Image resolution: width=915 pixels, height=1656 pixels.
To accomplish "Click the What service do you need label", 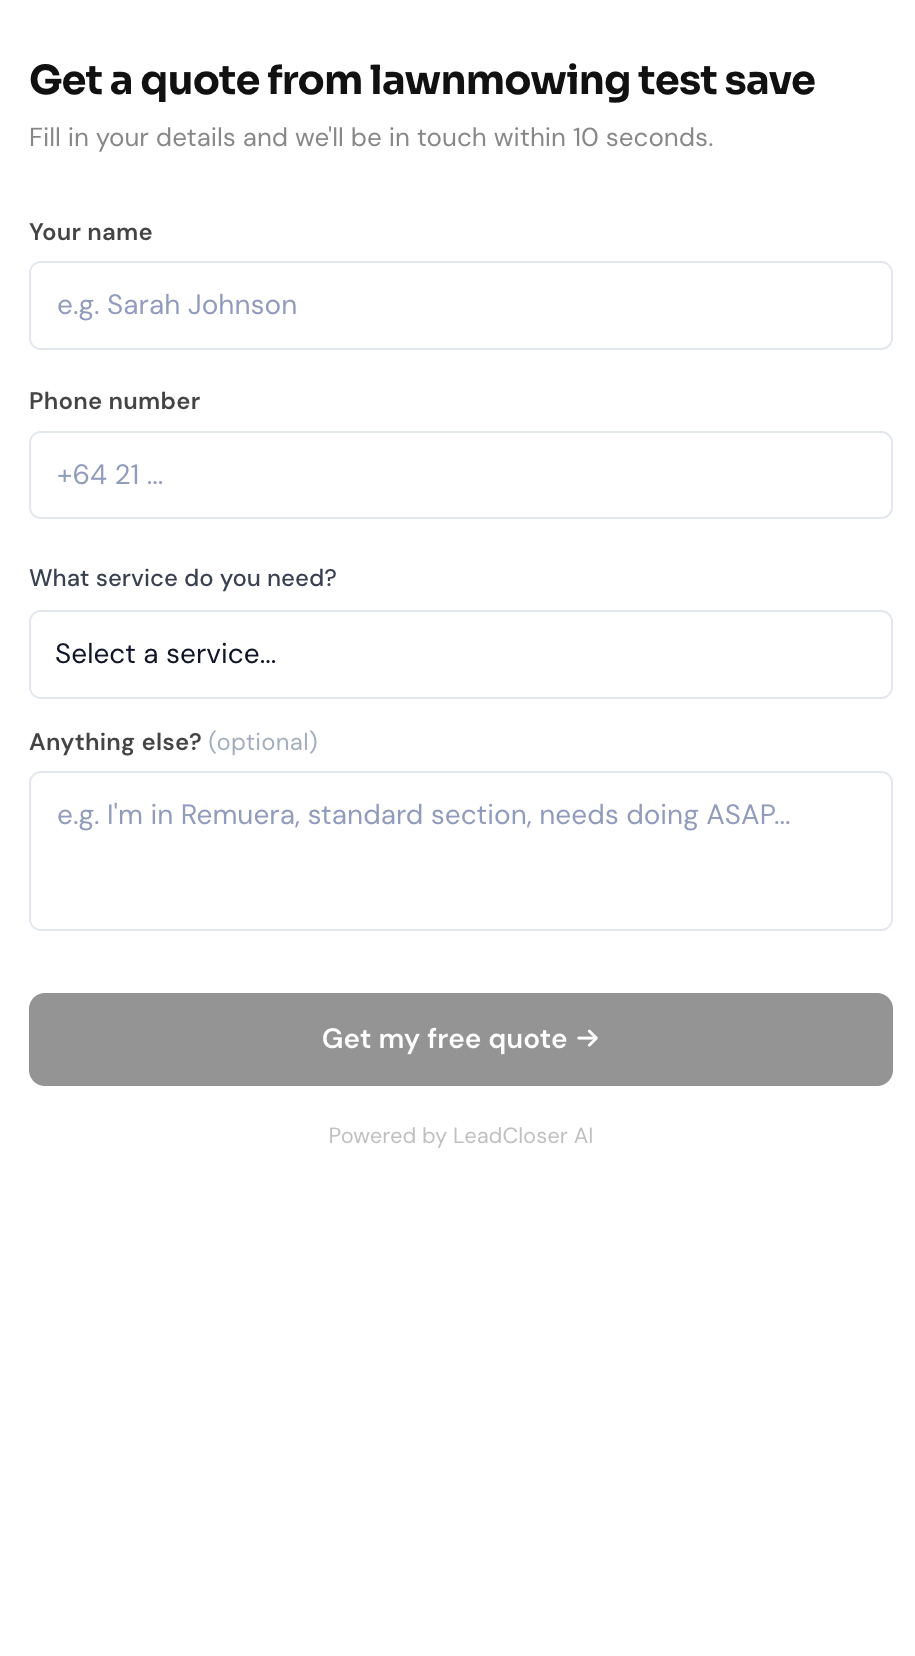I will pyautogui.click(x=183, y=578).
